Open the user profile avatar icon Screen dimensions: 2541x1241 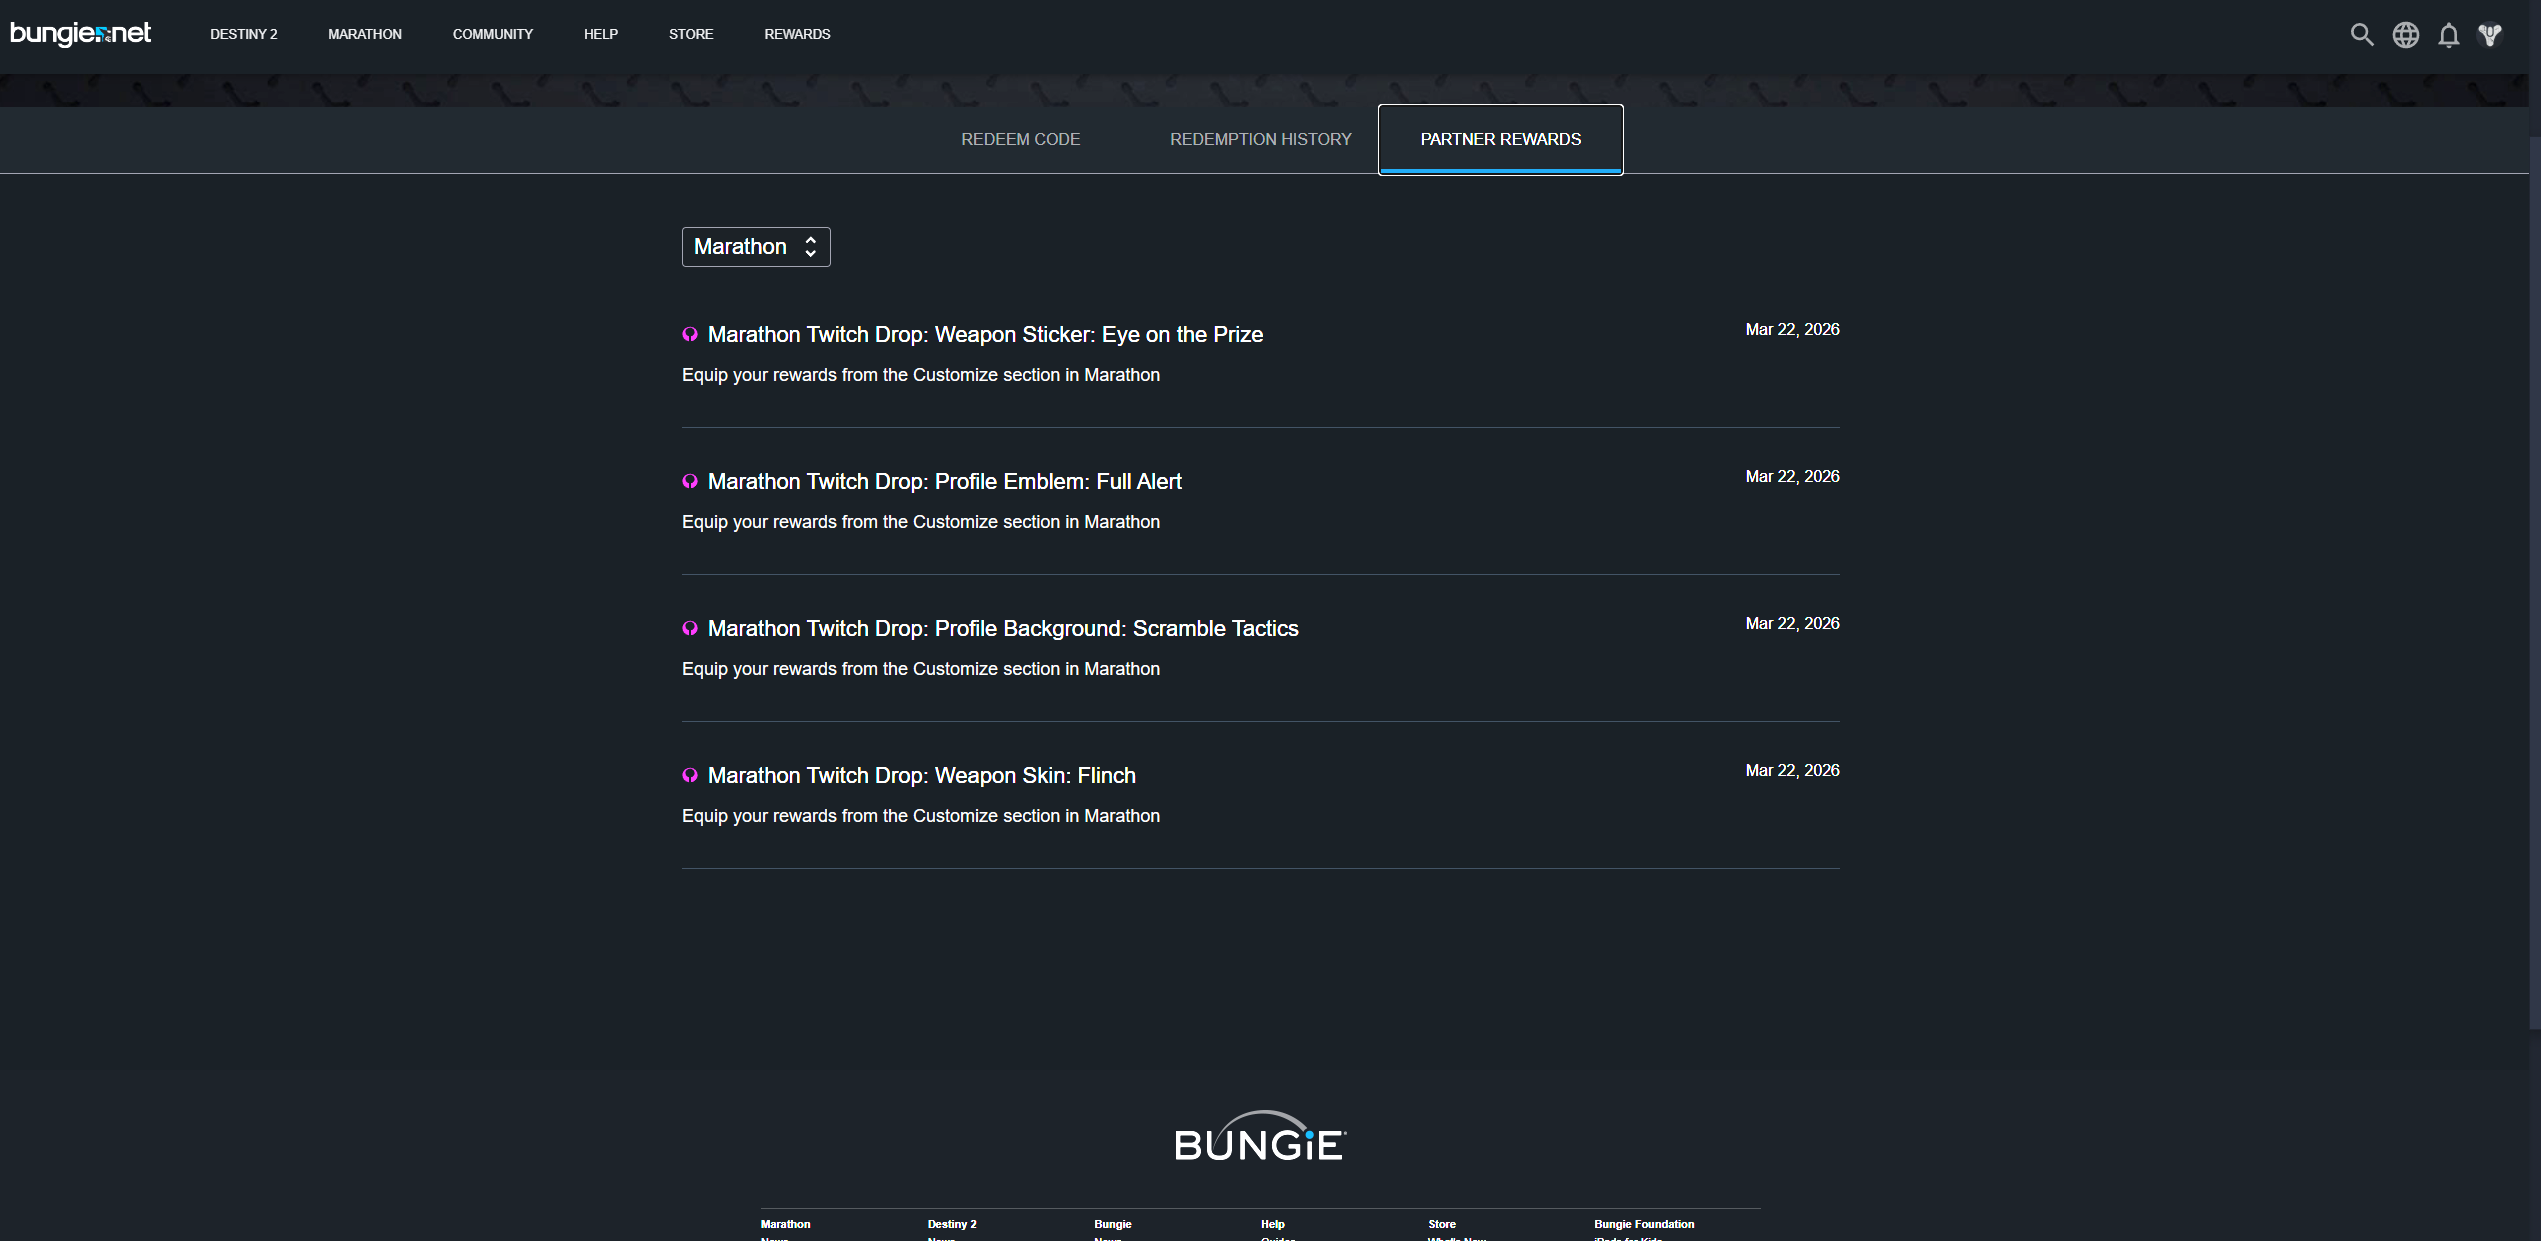(2490, 35)
